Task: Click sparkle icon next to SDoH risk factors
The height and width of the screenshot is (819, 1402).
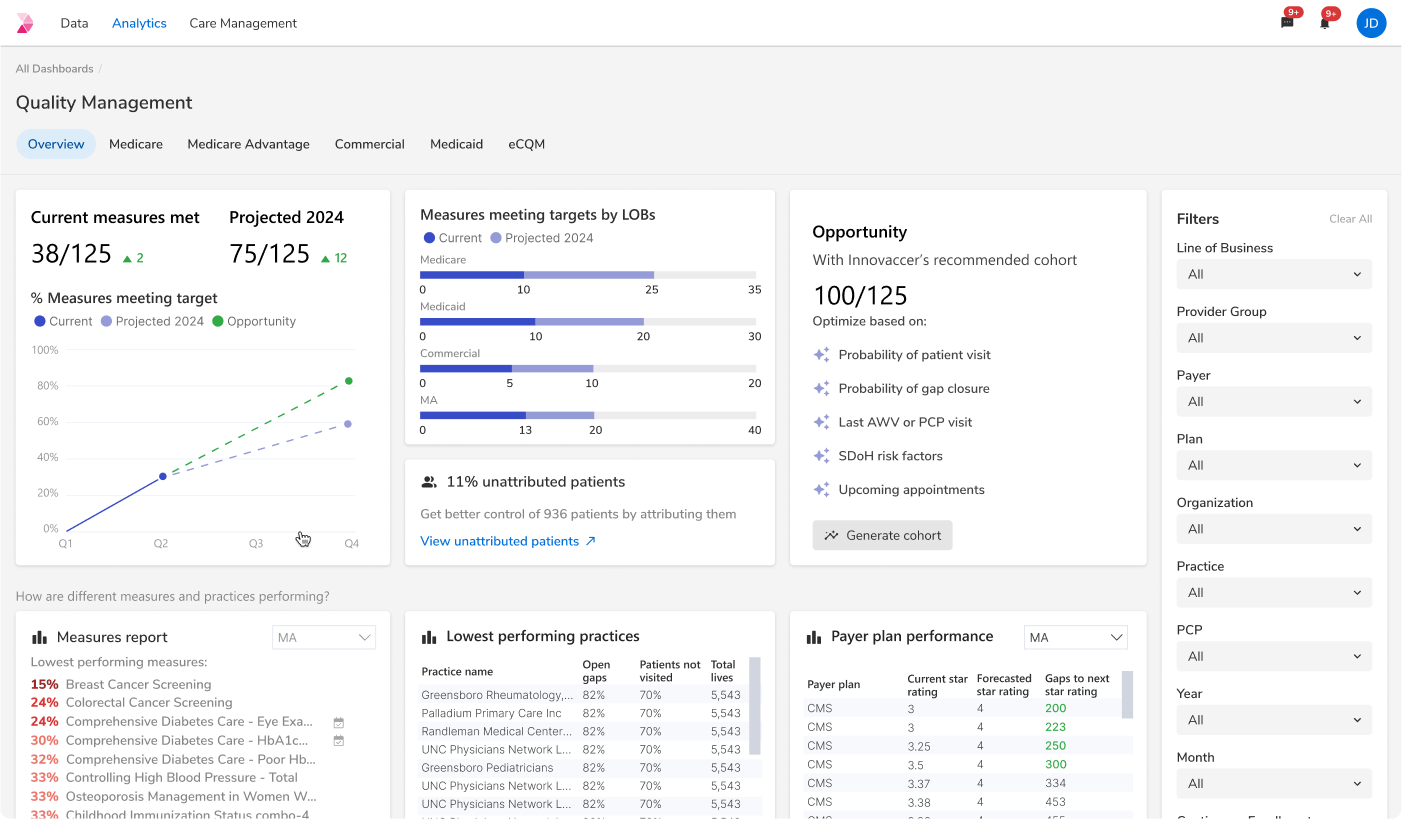Action: (x=821, y=456)
